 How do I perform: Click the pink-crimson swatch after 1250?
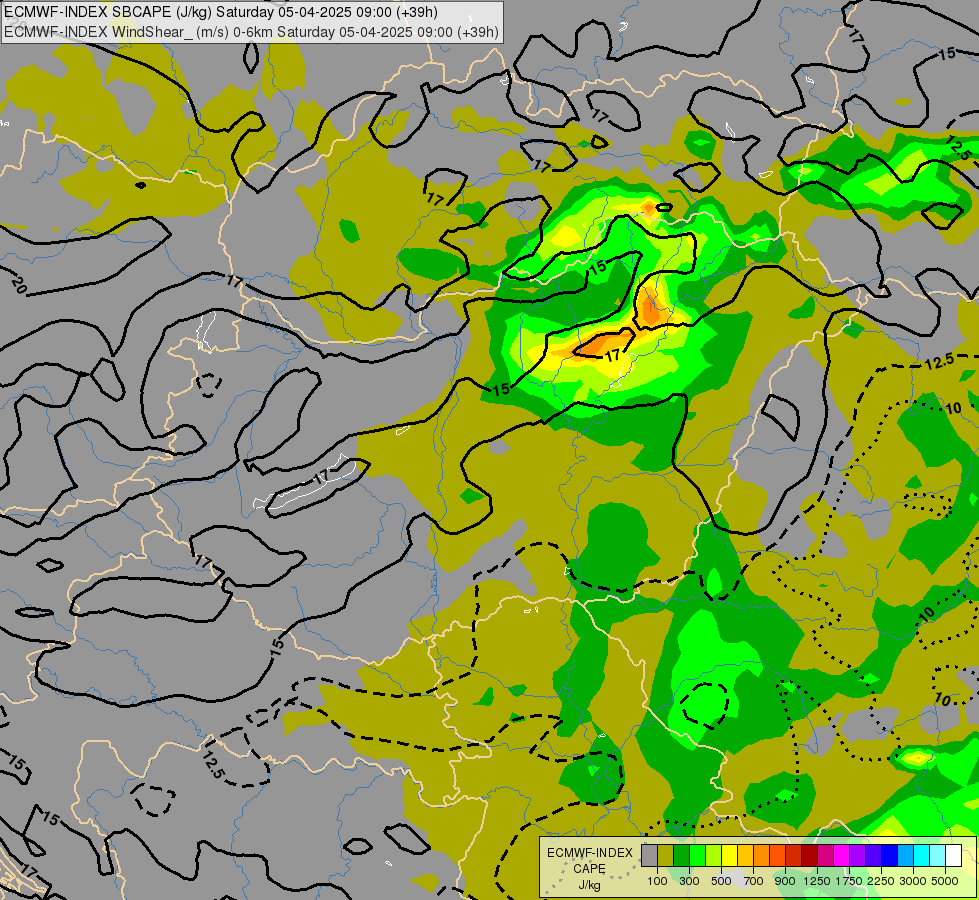[x=825, y=855]
